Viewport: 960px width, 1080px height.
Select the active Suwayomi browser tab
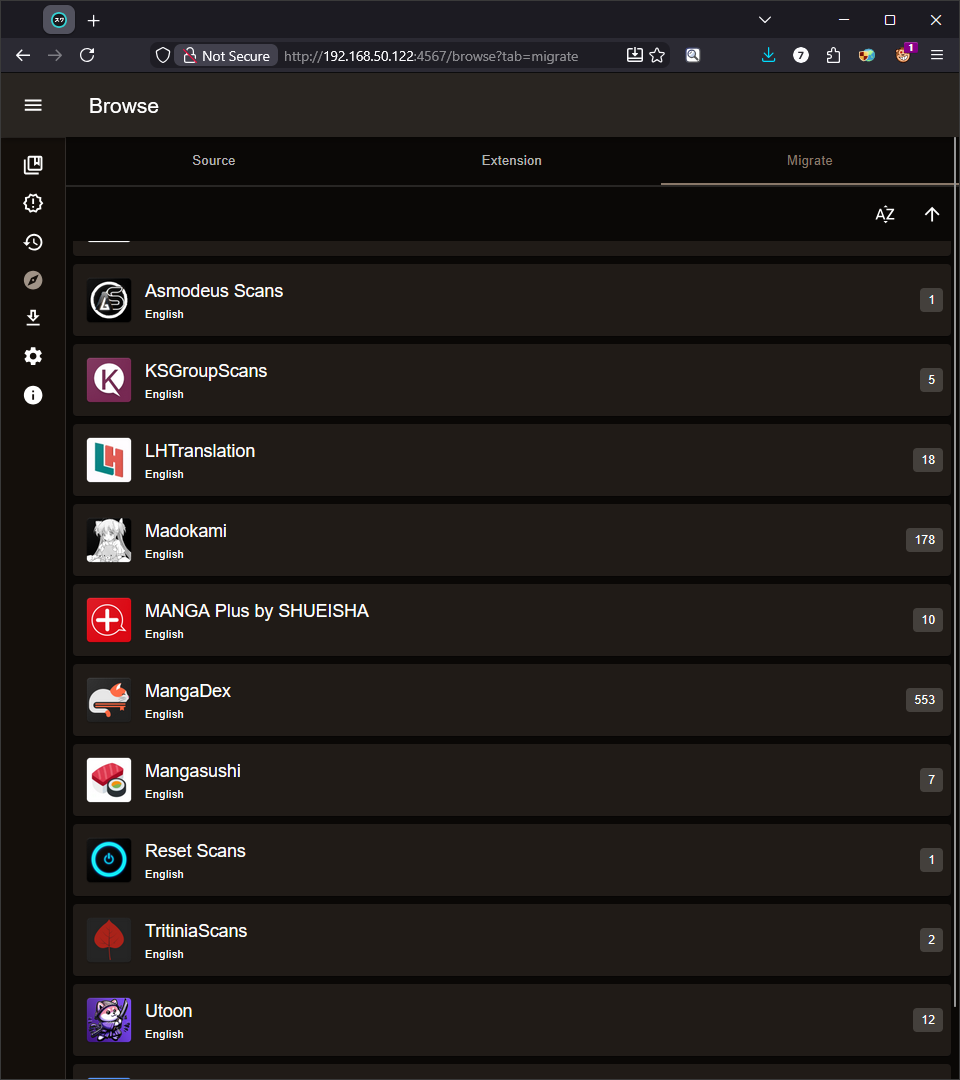[x=59, y=20]
